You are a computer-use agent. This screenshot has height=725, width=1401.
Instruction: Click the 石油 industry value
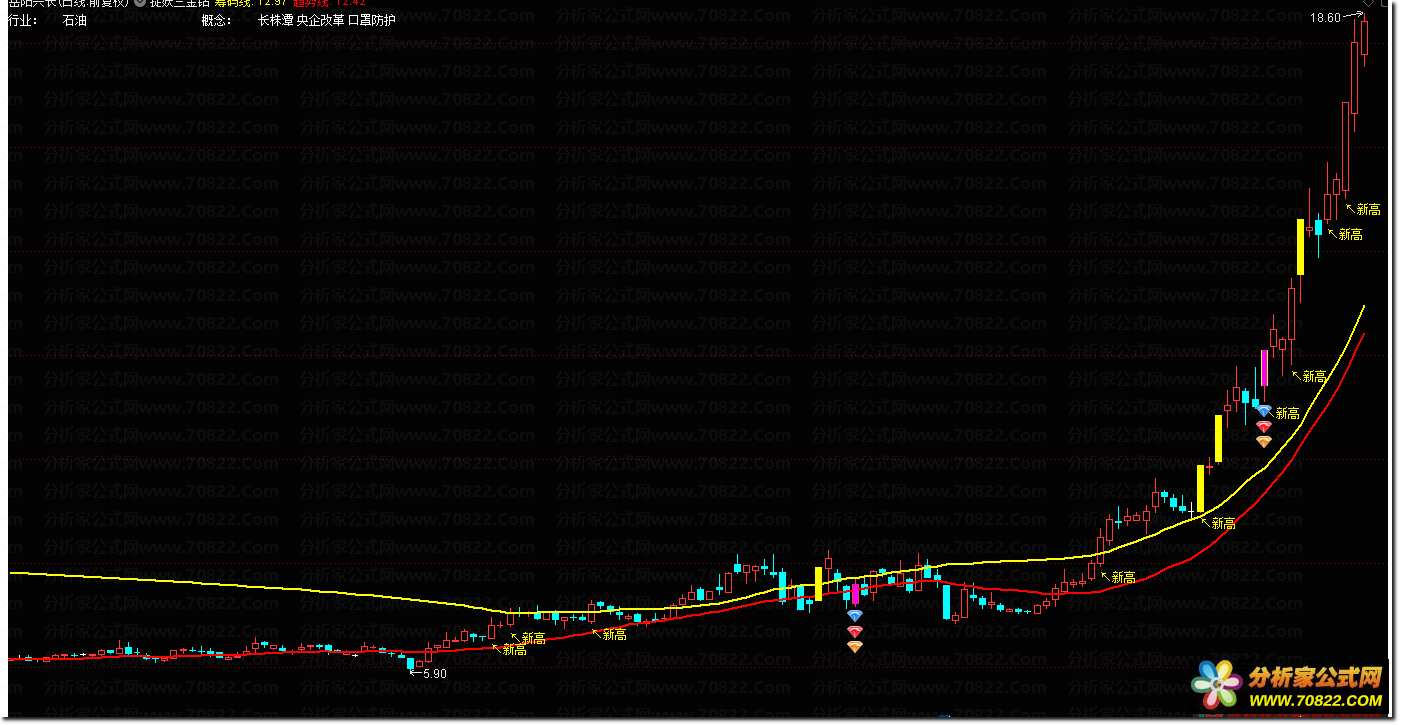[x=74, y=20]
